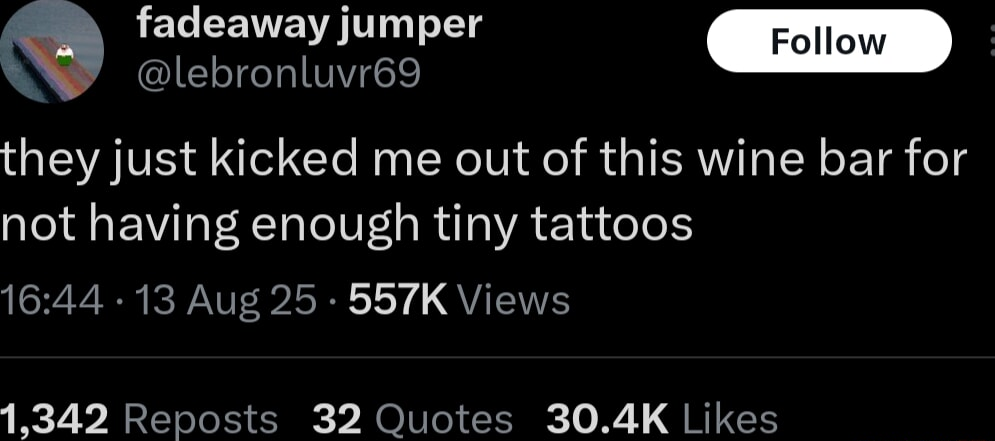
Task: Click the Views label
Action: pyautogui.click(x=513, y=301)
